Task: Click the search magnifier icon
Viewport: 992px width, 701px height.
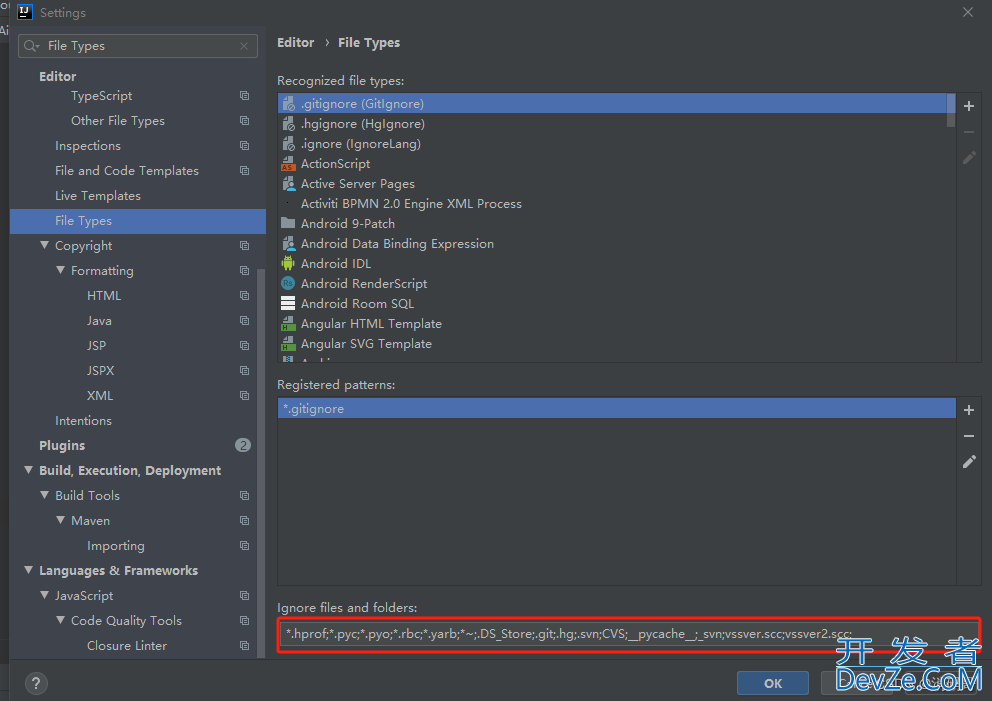Action: 32,46
